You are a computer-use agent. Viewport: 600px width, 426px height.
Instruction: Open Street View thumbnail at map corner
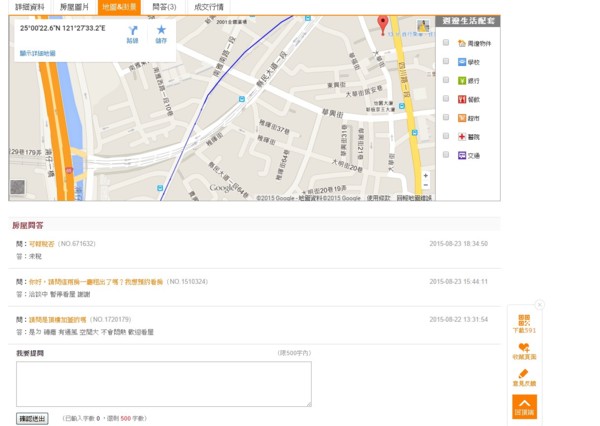(18, 187)
